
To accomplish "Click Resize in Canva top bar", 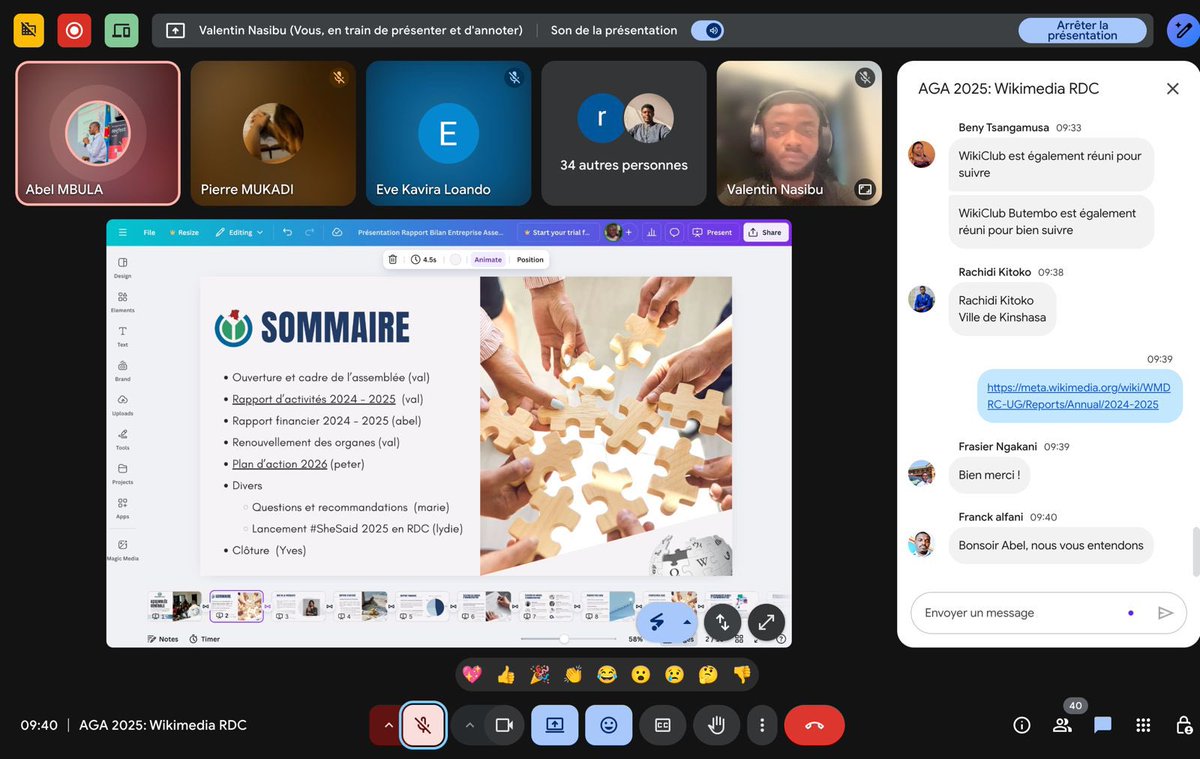I will coord(184,232).
